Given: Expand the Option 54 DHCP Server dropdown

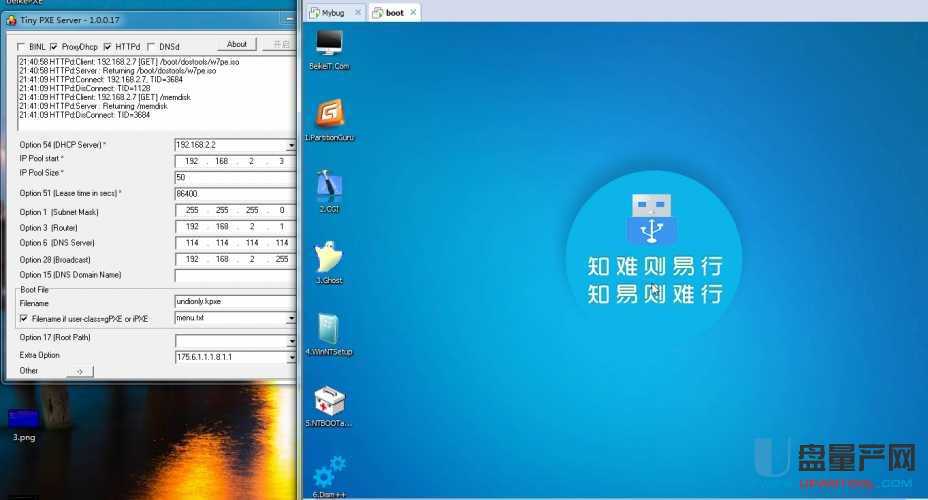Looking at the screenshot, I should (x=291, y=145).
